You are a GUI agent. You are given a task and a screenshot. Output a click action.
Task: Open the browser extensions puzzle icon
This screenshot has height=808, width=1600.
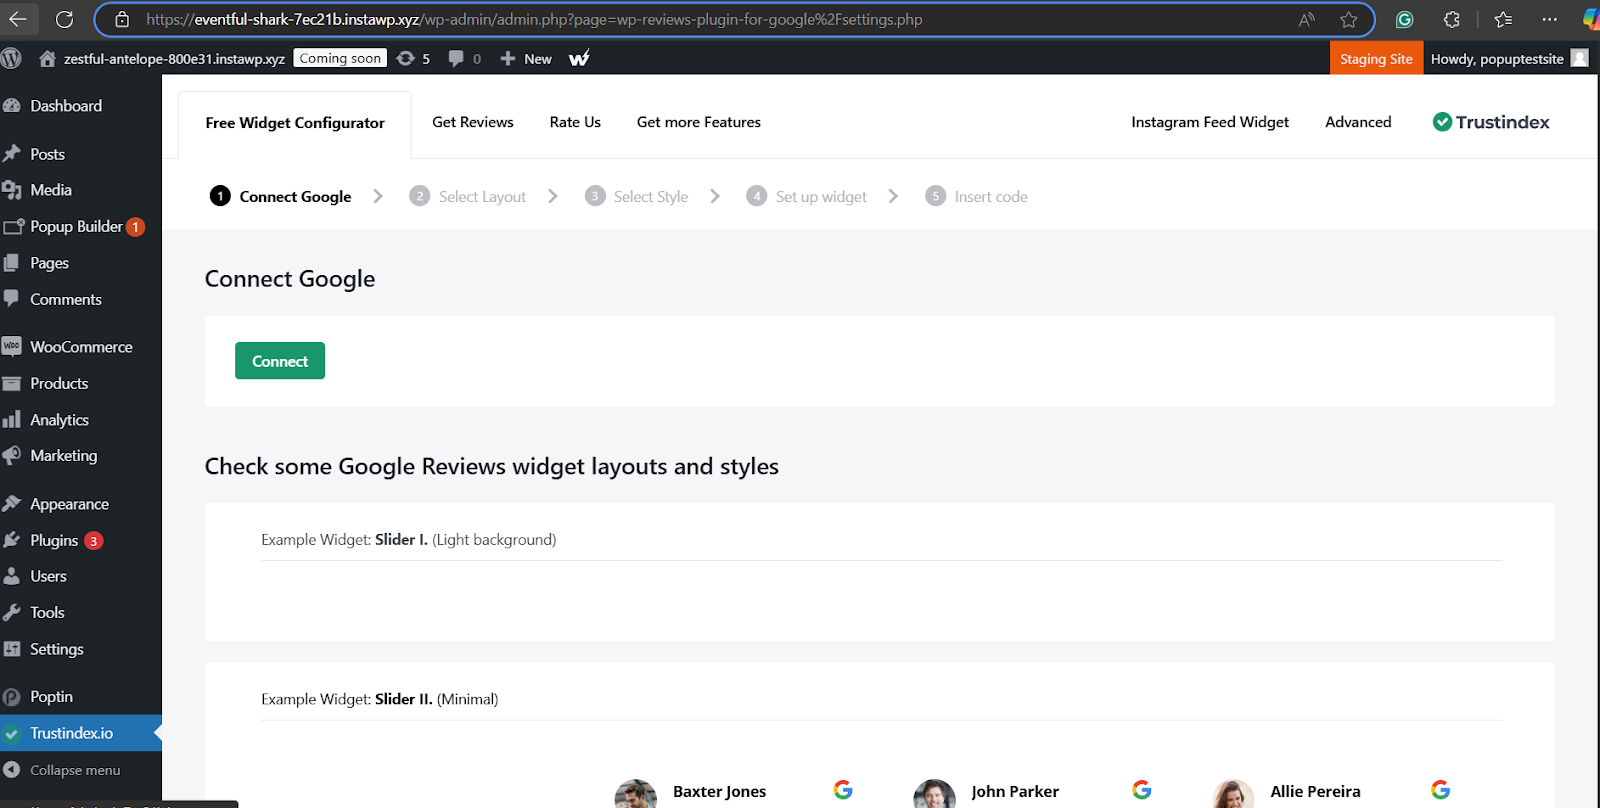tap(1451, 19)
